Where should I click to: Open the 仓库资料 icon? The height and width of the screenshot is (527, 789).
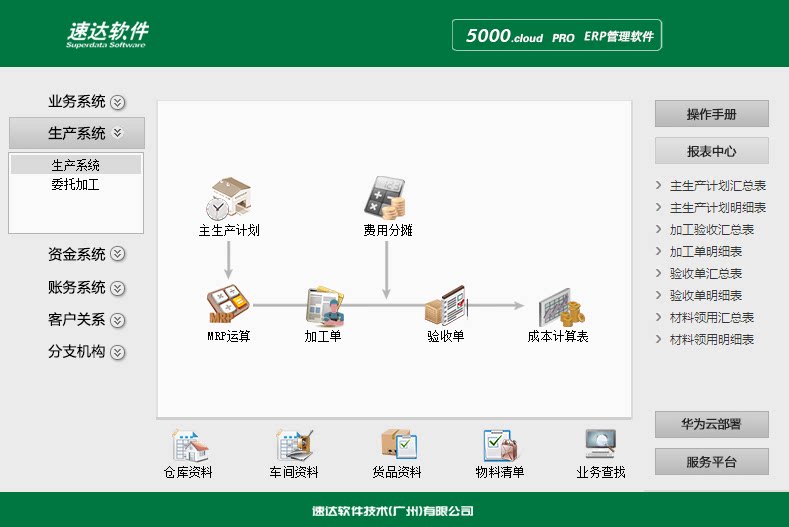tap(189, 446)
